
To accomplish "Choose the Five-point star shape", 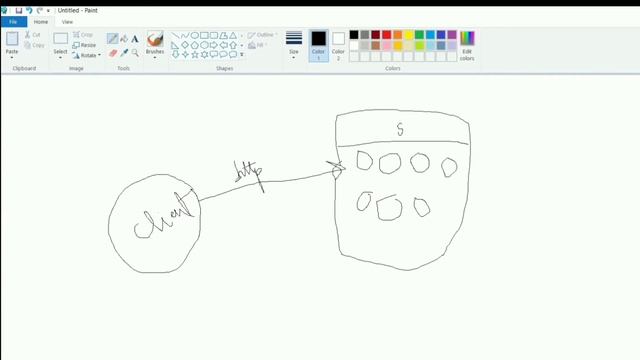I will (195, 54).
